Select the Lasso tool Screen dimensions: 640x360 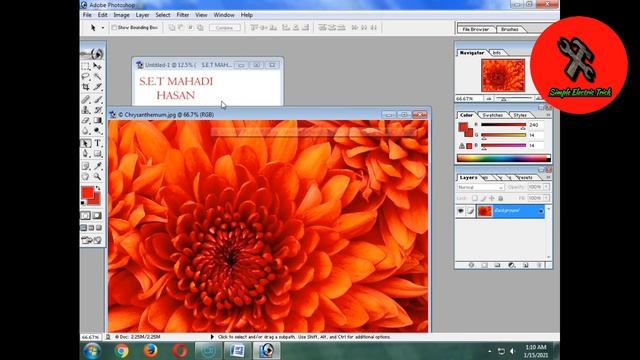click(86, 76)
